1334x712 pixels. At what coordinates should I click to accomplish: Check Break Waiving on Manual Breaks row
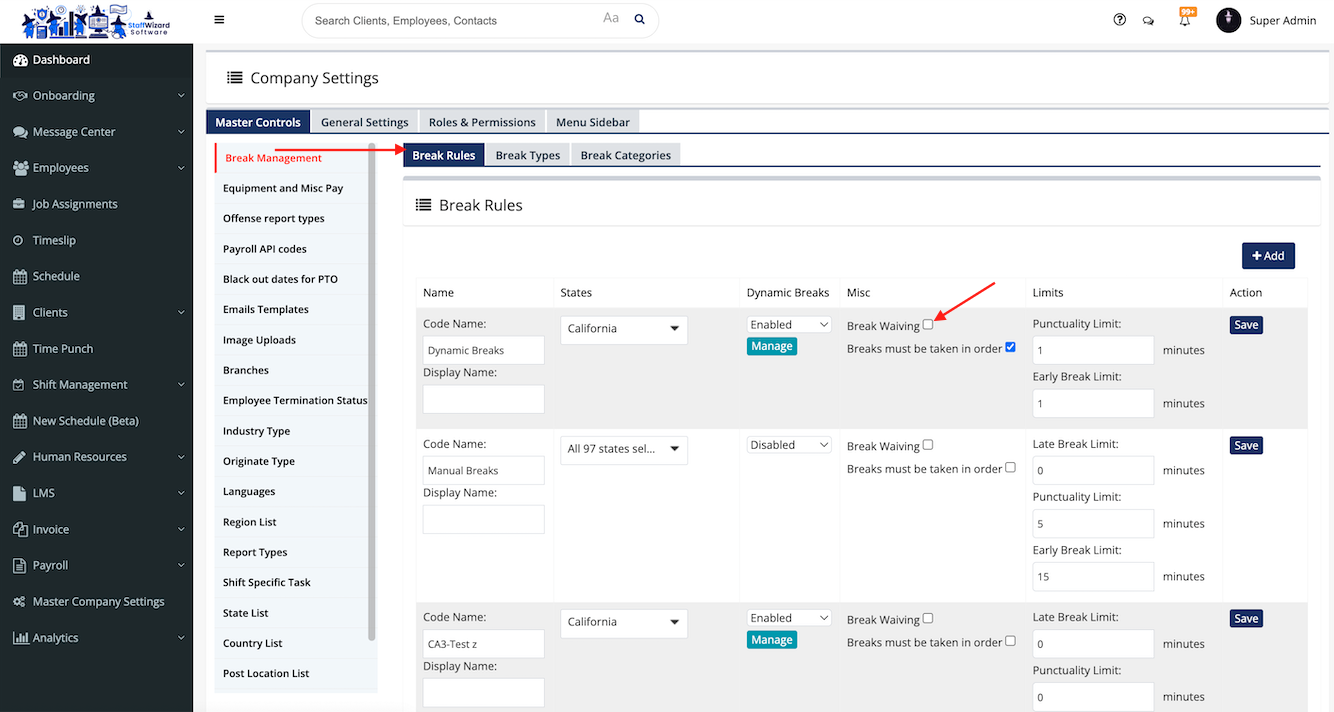pyautogui.click(x=927, y=444)
